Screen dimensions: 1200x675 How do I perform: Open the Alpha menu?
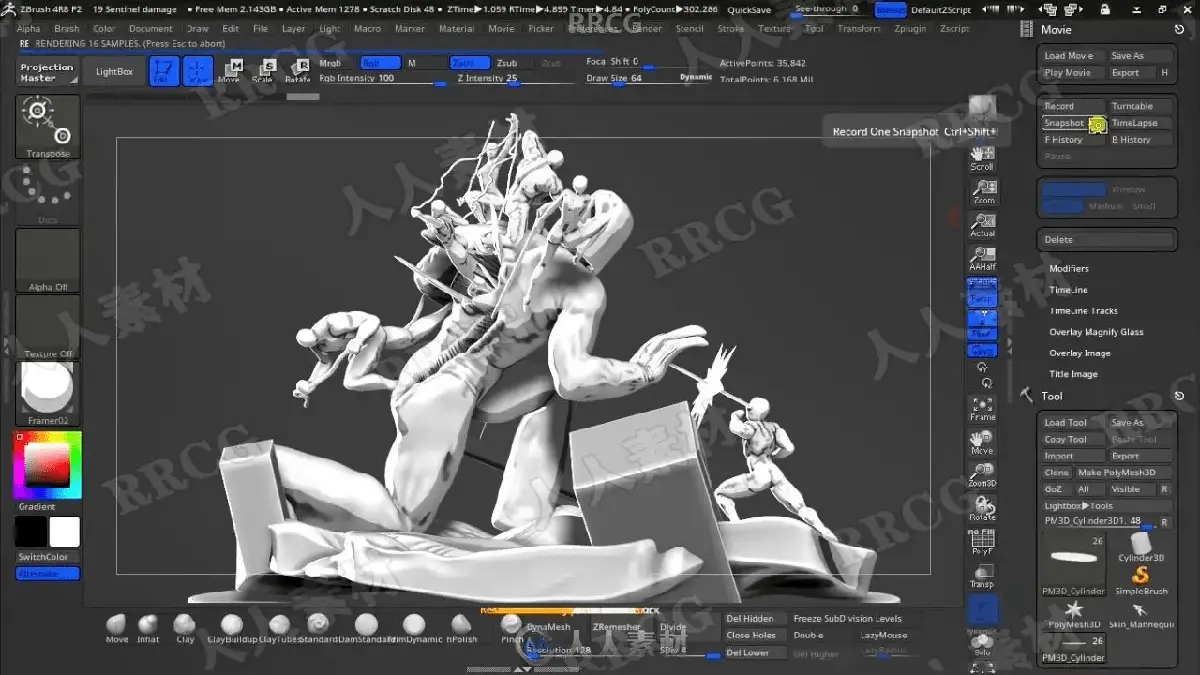29,29
